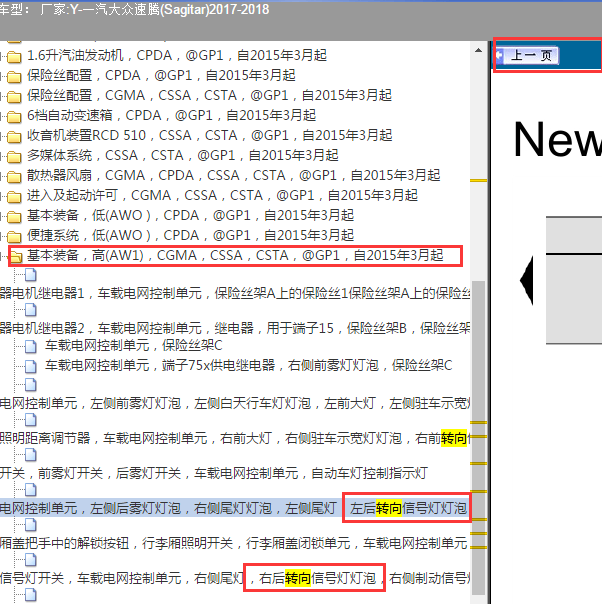The width and height of the screenshot is (602, 604).
Task: Select tree row 1.6升汽油发动机，CPDA
Action: (177, 55)
